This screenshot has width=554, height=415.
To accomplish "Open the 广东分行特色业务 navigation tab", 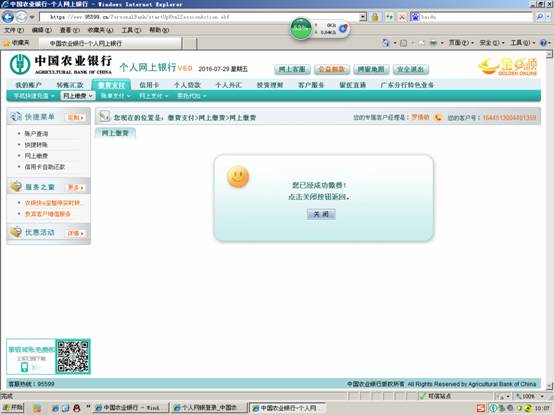I will click(407, 85).
